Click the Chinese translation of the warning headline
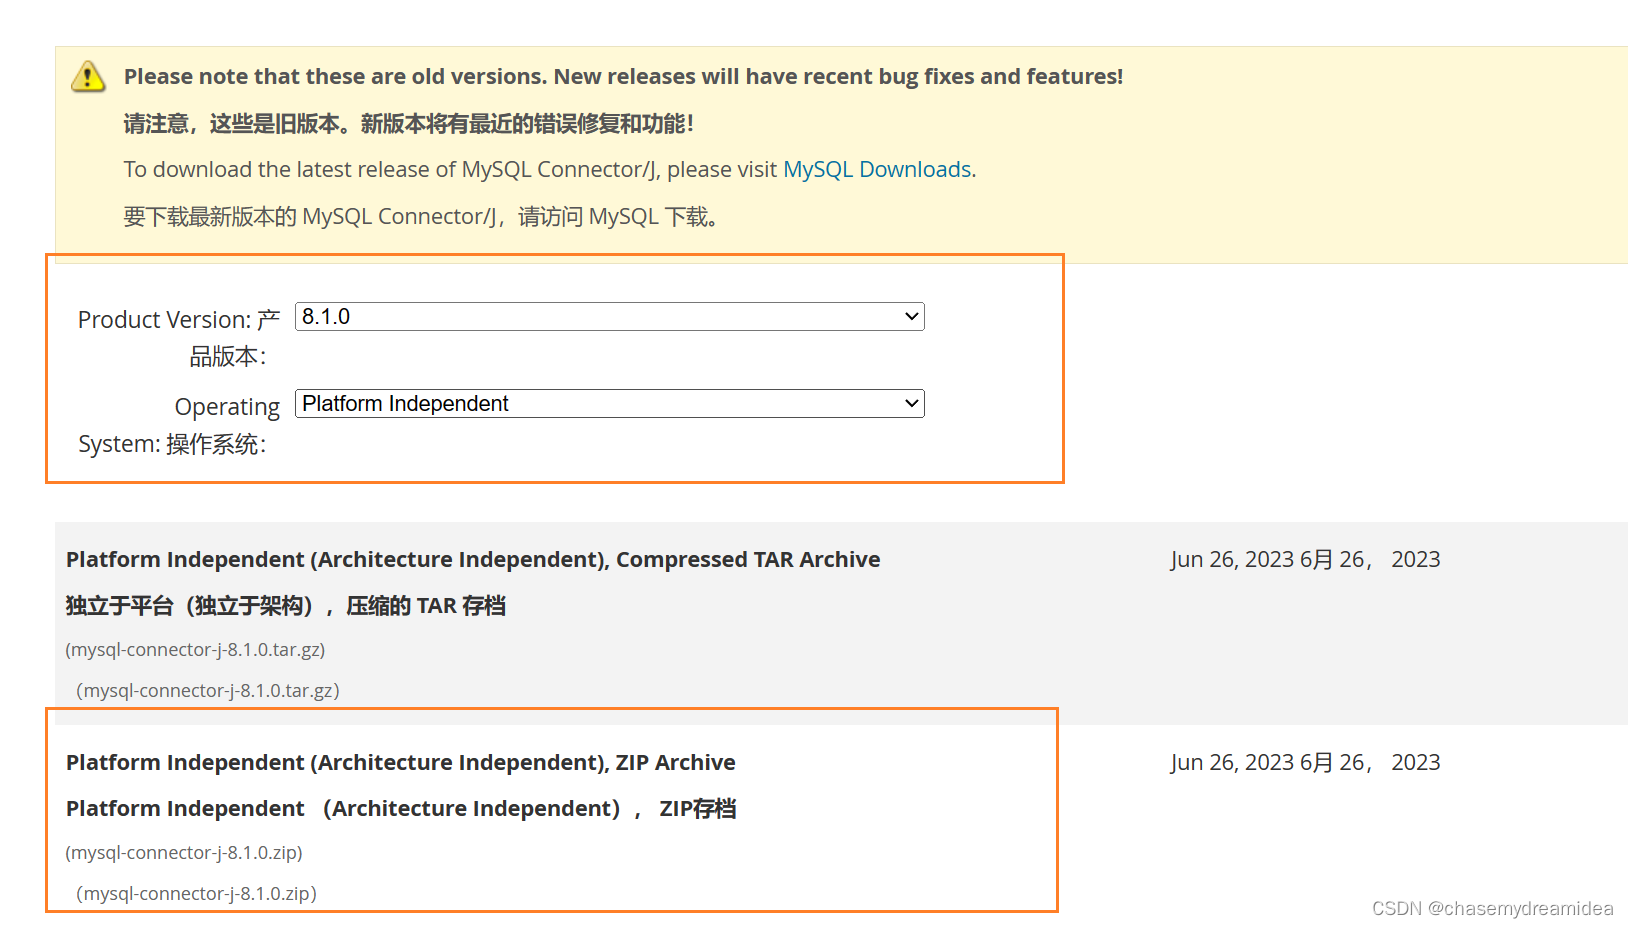This screenshot has width=1628, height=928. click(408, 124)
